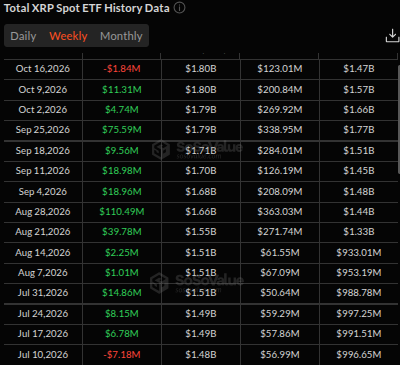Click the $61.55M value traded cell

(x=280, y=253)
